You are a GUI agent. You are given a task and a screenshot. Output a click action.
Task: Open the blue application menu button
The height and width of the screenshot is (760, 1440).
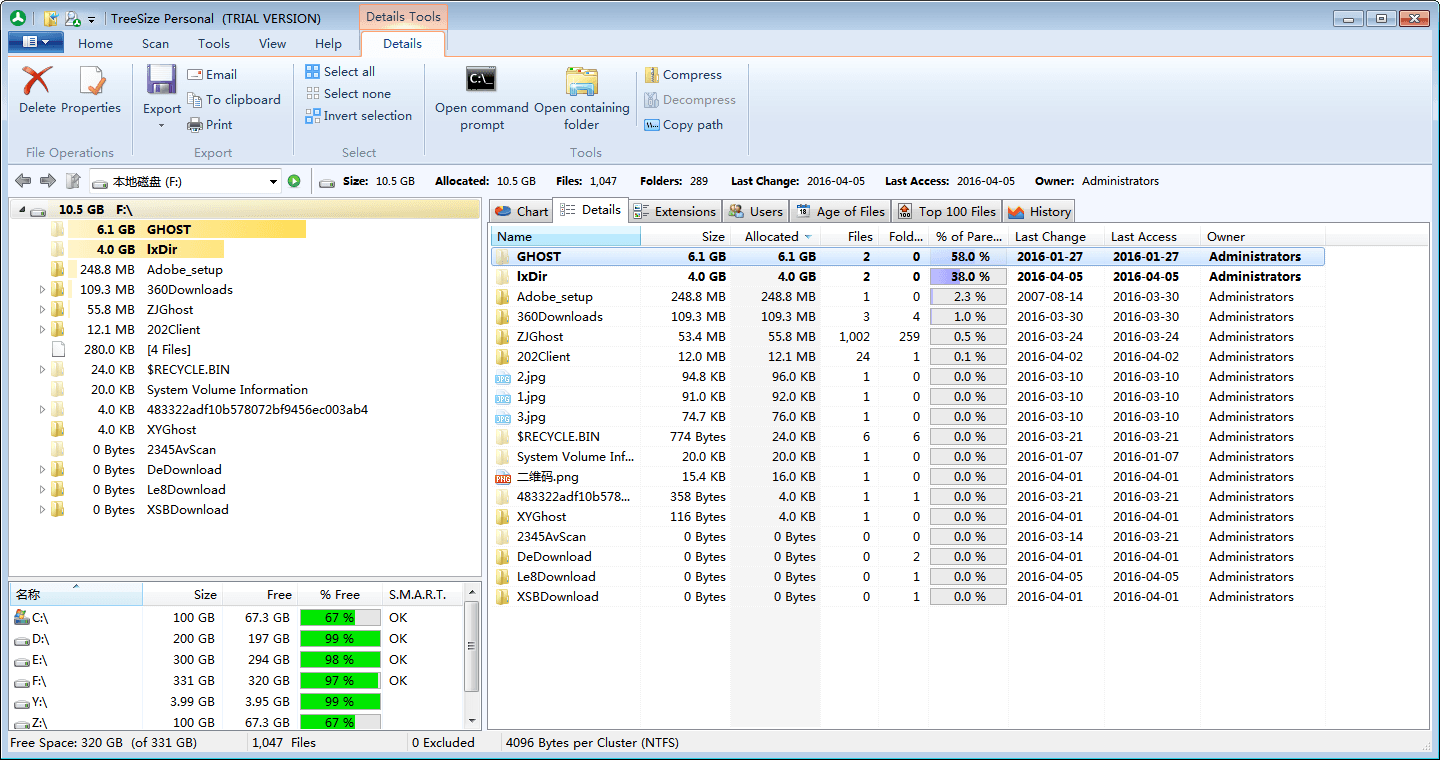point(36,42)
